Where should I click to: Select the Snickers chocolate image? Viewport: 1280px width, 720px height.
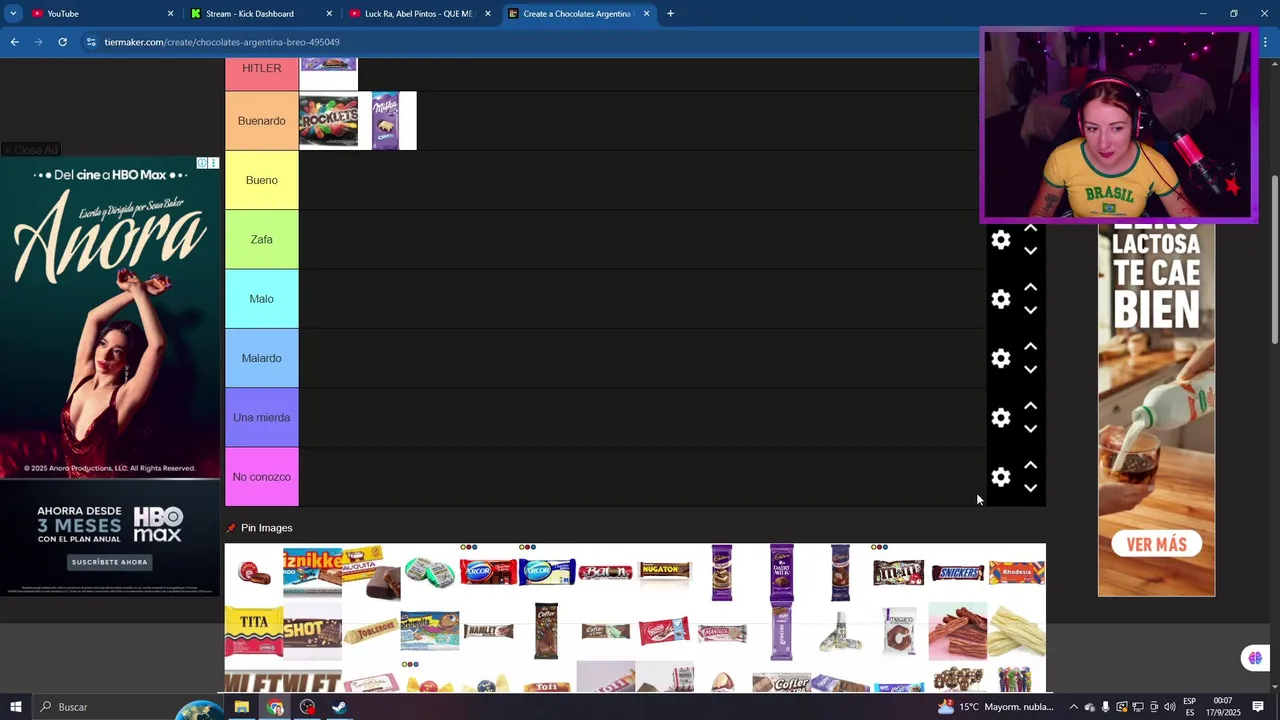(x=957, y=573)
